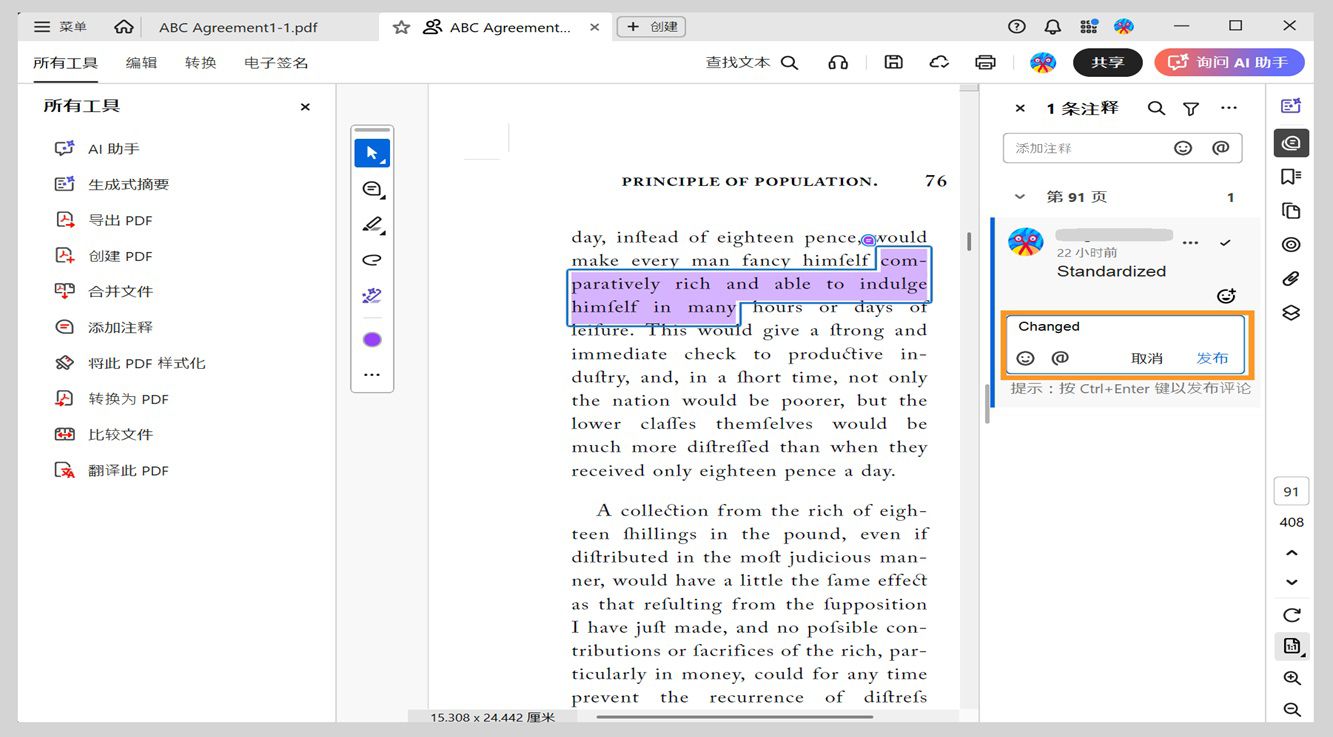Screen dimensions: 1333x737
Task: Click the @ mention icon in reply box
Action: 1060,358
